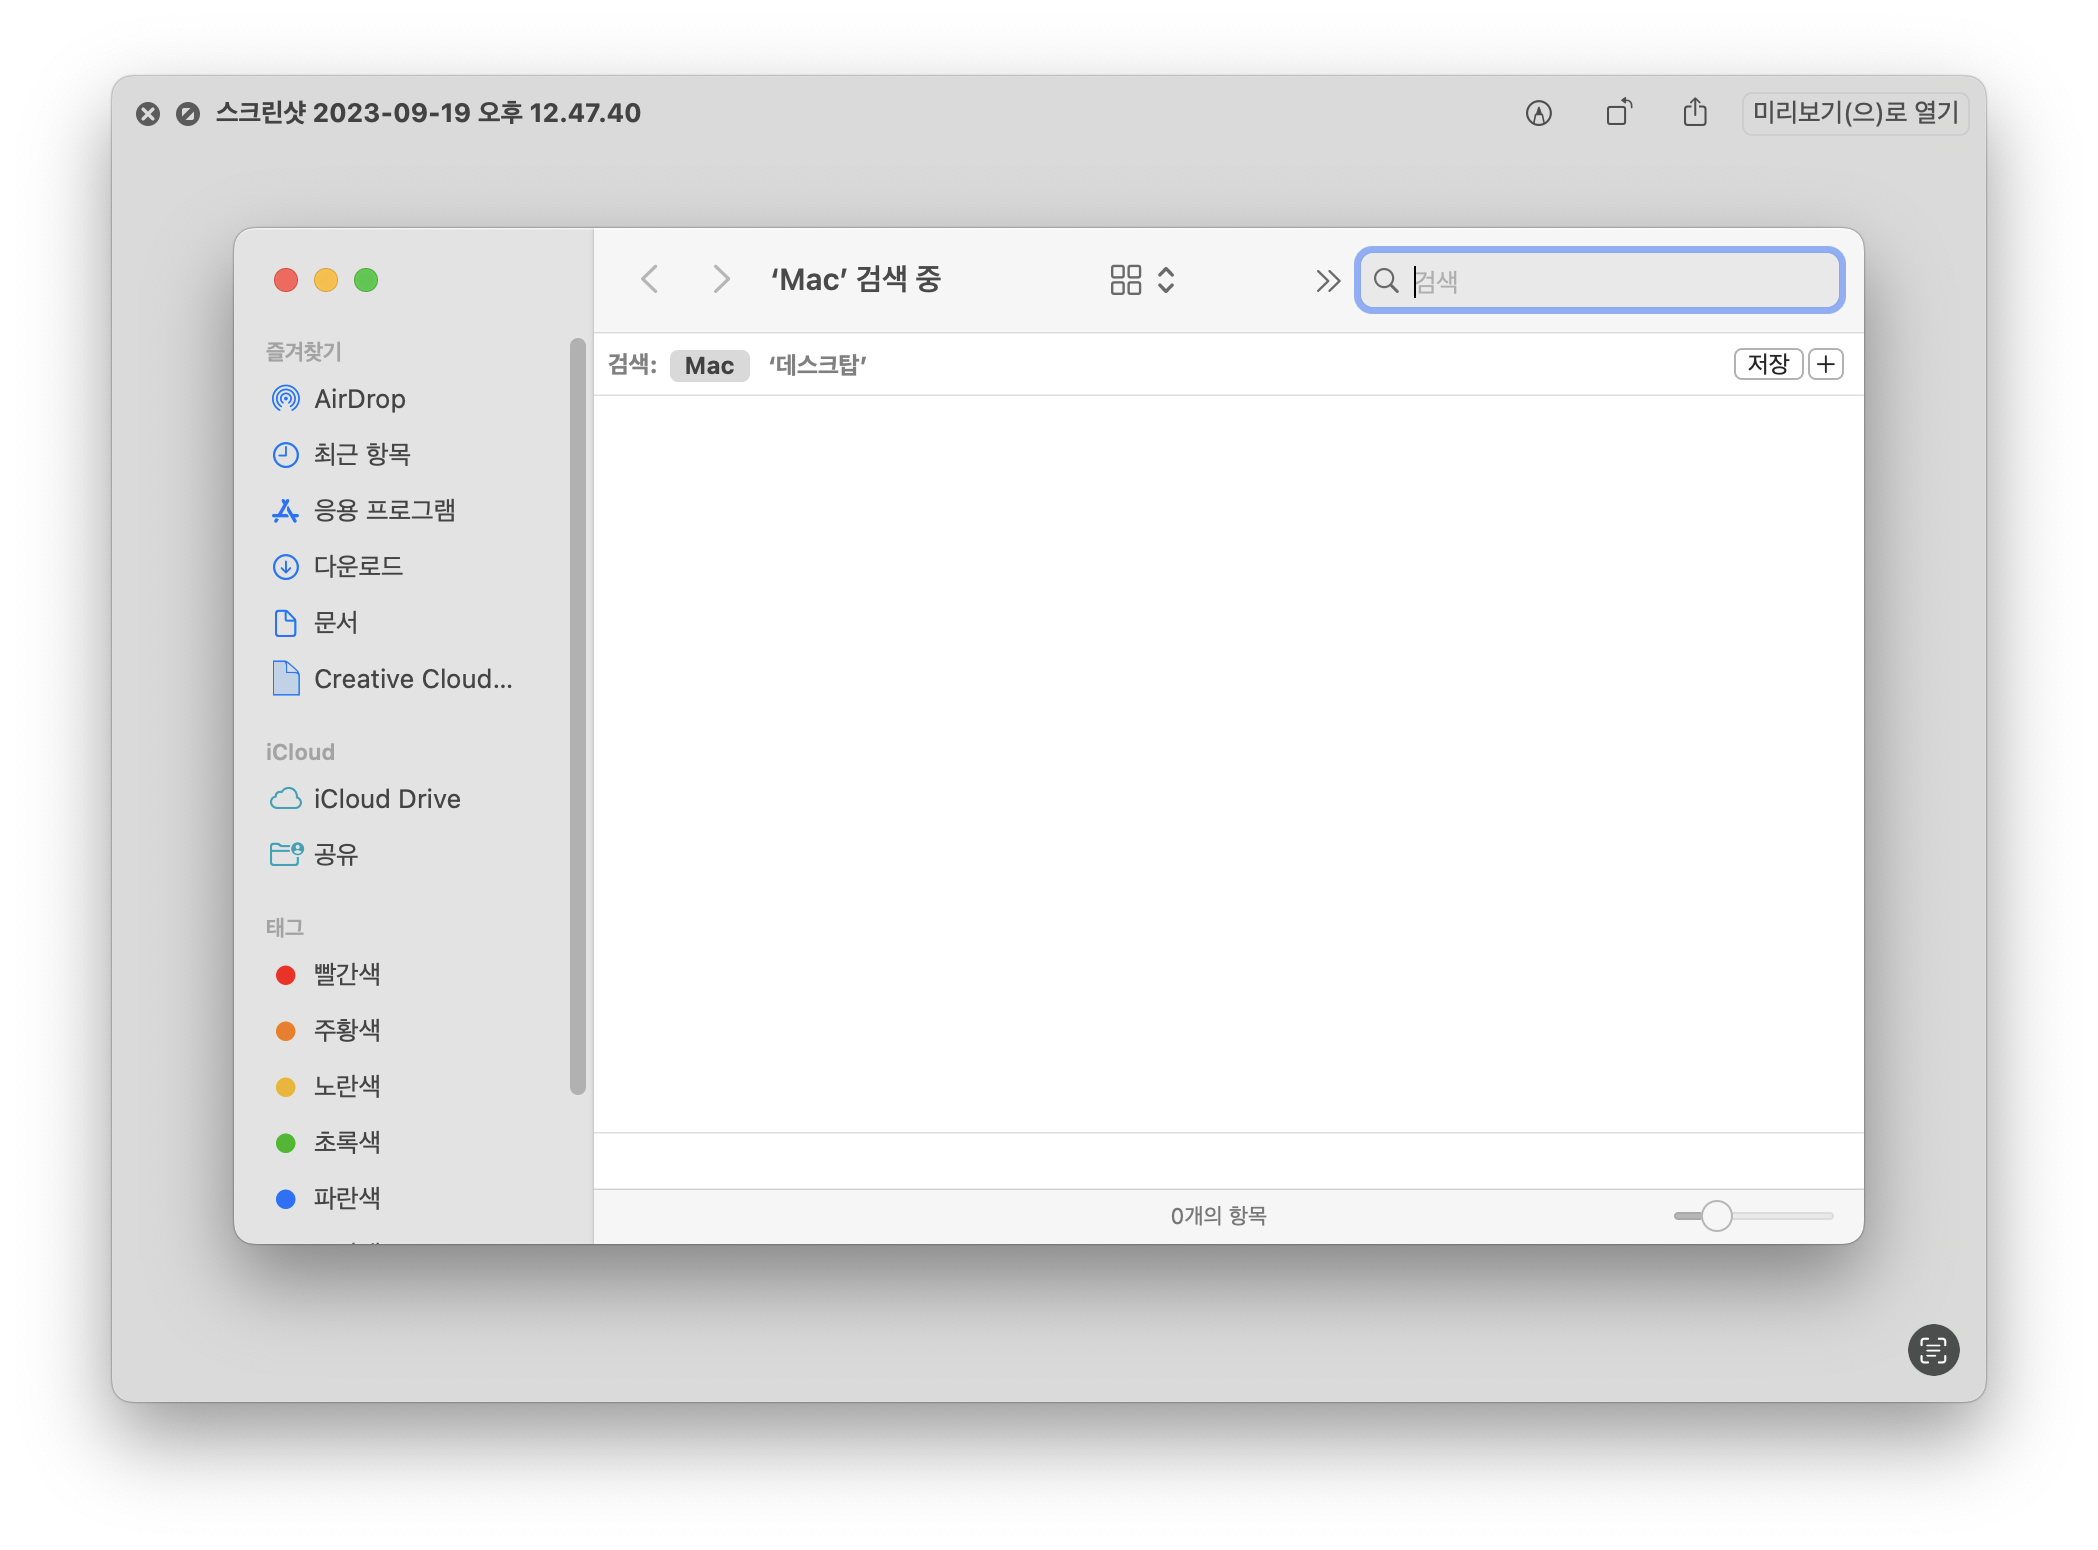
Task: Open Applications (응용 프로그램) in sidebar
Action: (384, 511)
